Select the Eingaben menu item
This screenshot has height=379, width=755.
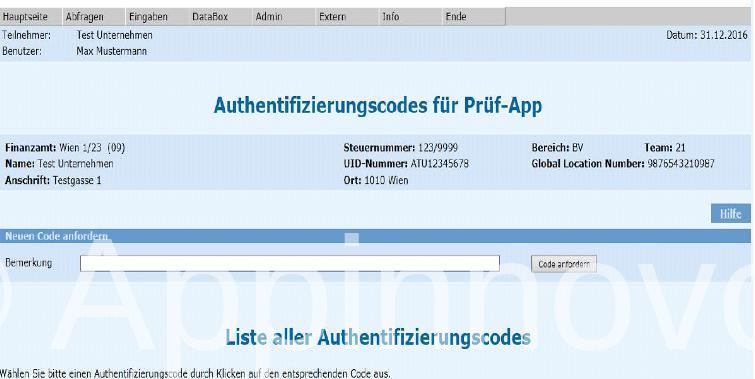click(x=148, y=16)
